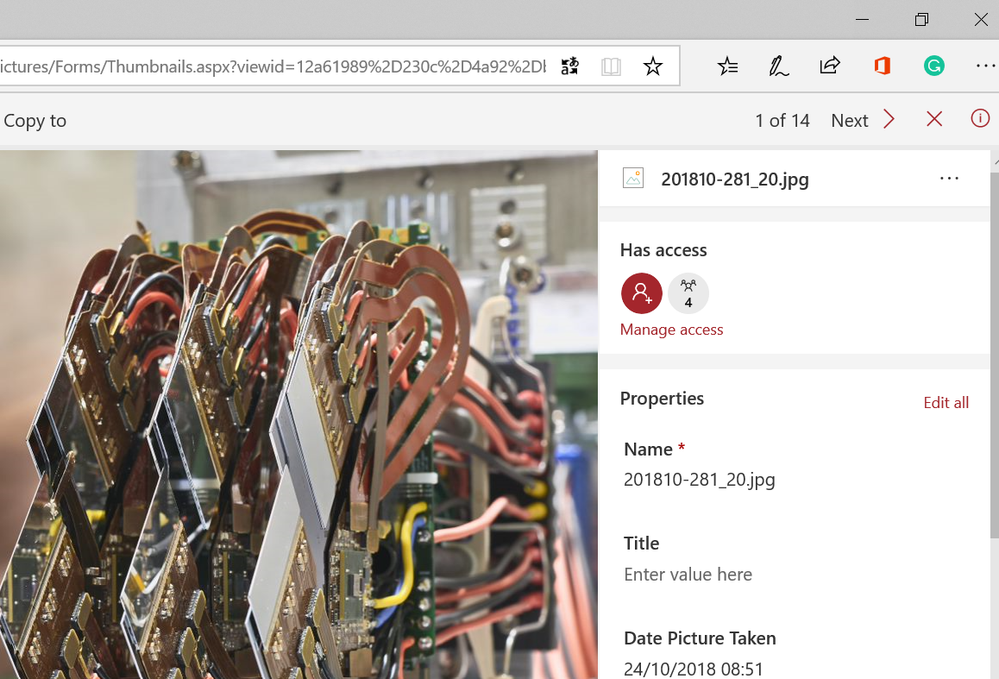Click the Has access heading
This screenshot has width=999, height=679.
coord(663,250)
